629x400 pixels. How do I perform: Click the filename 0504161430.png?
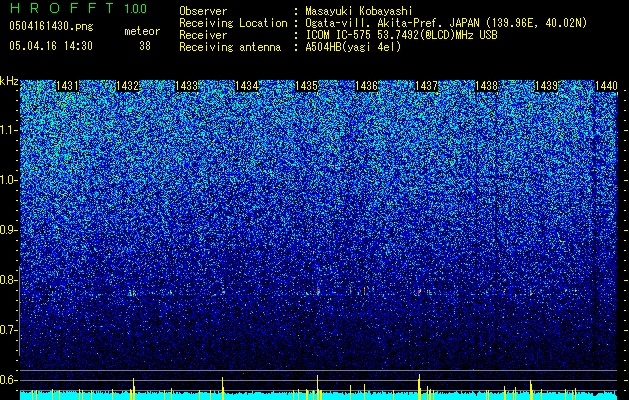(x=51, y=27)
